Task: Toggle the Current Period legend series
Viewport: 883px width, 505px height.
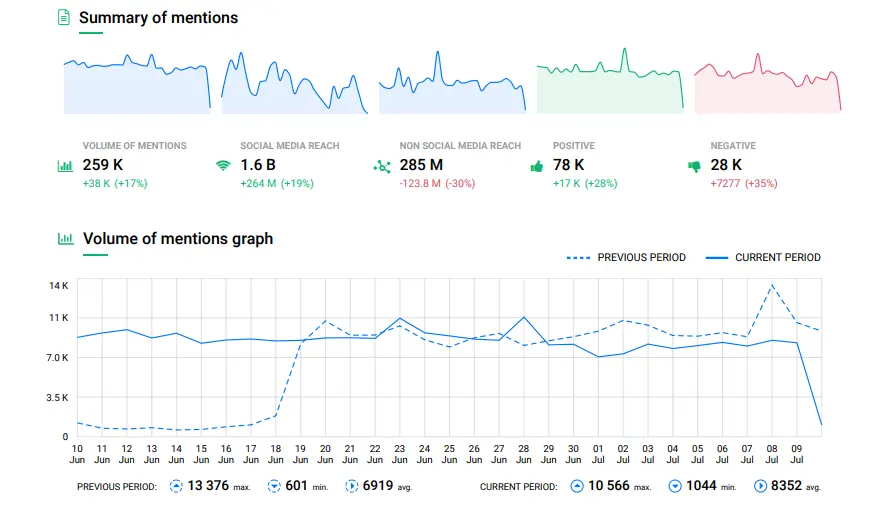Action: [x=764, y=258]
